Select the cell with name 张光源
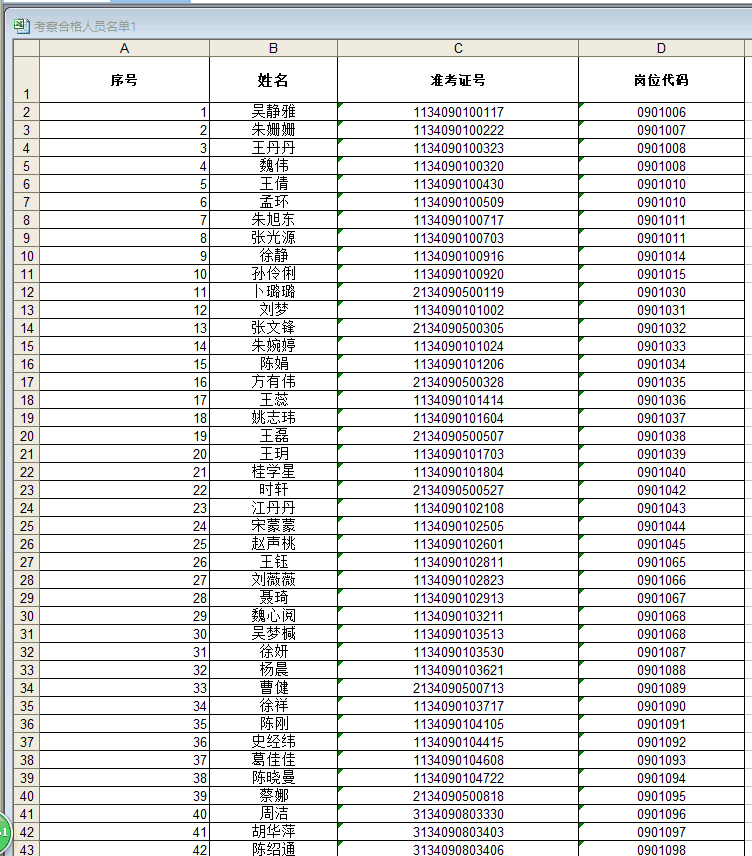Screen dimensions: 752x856 tap(274, 238)
